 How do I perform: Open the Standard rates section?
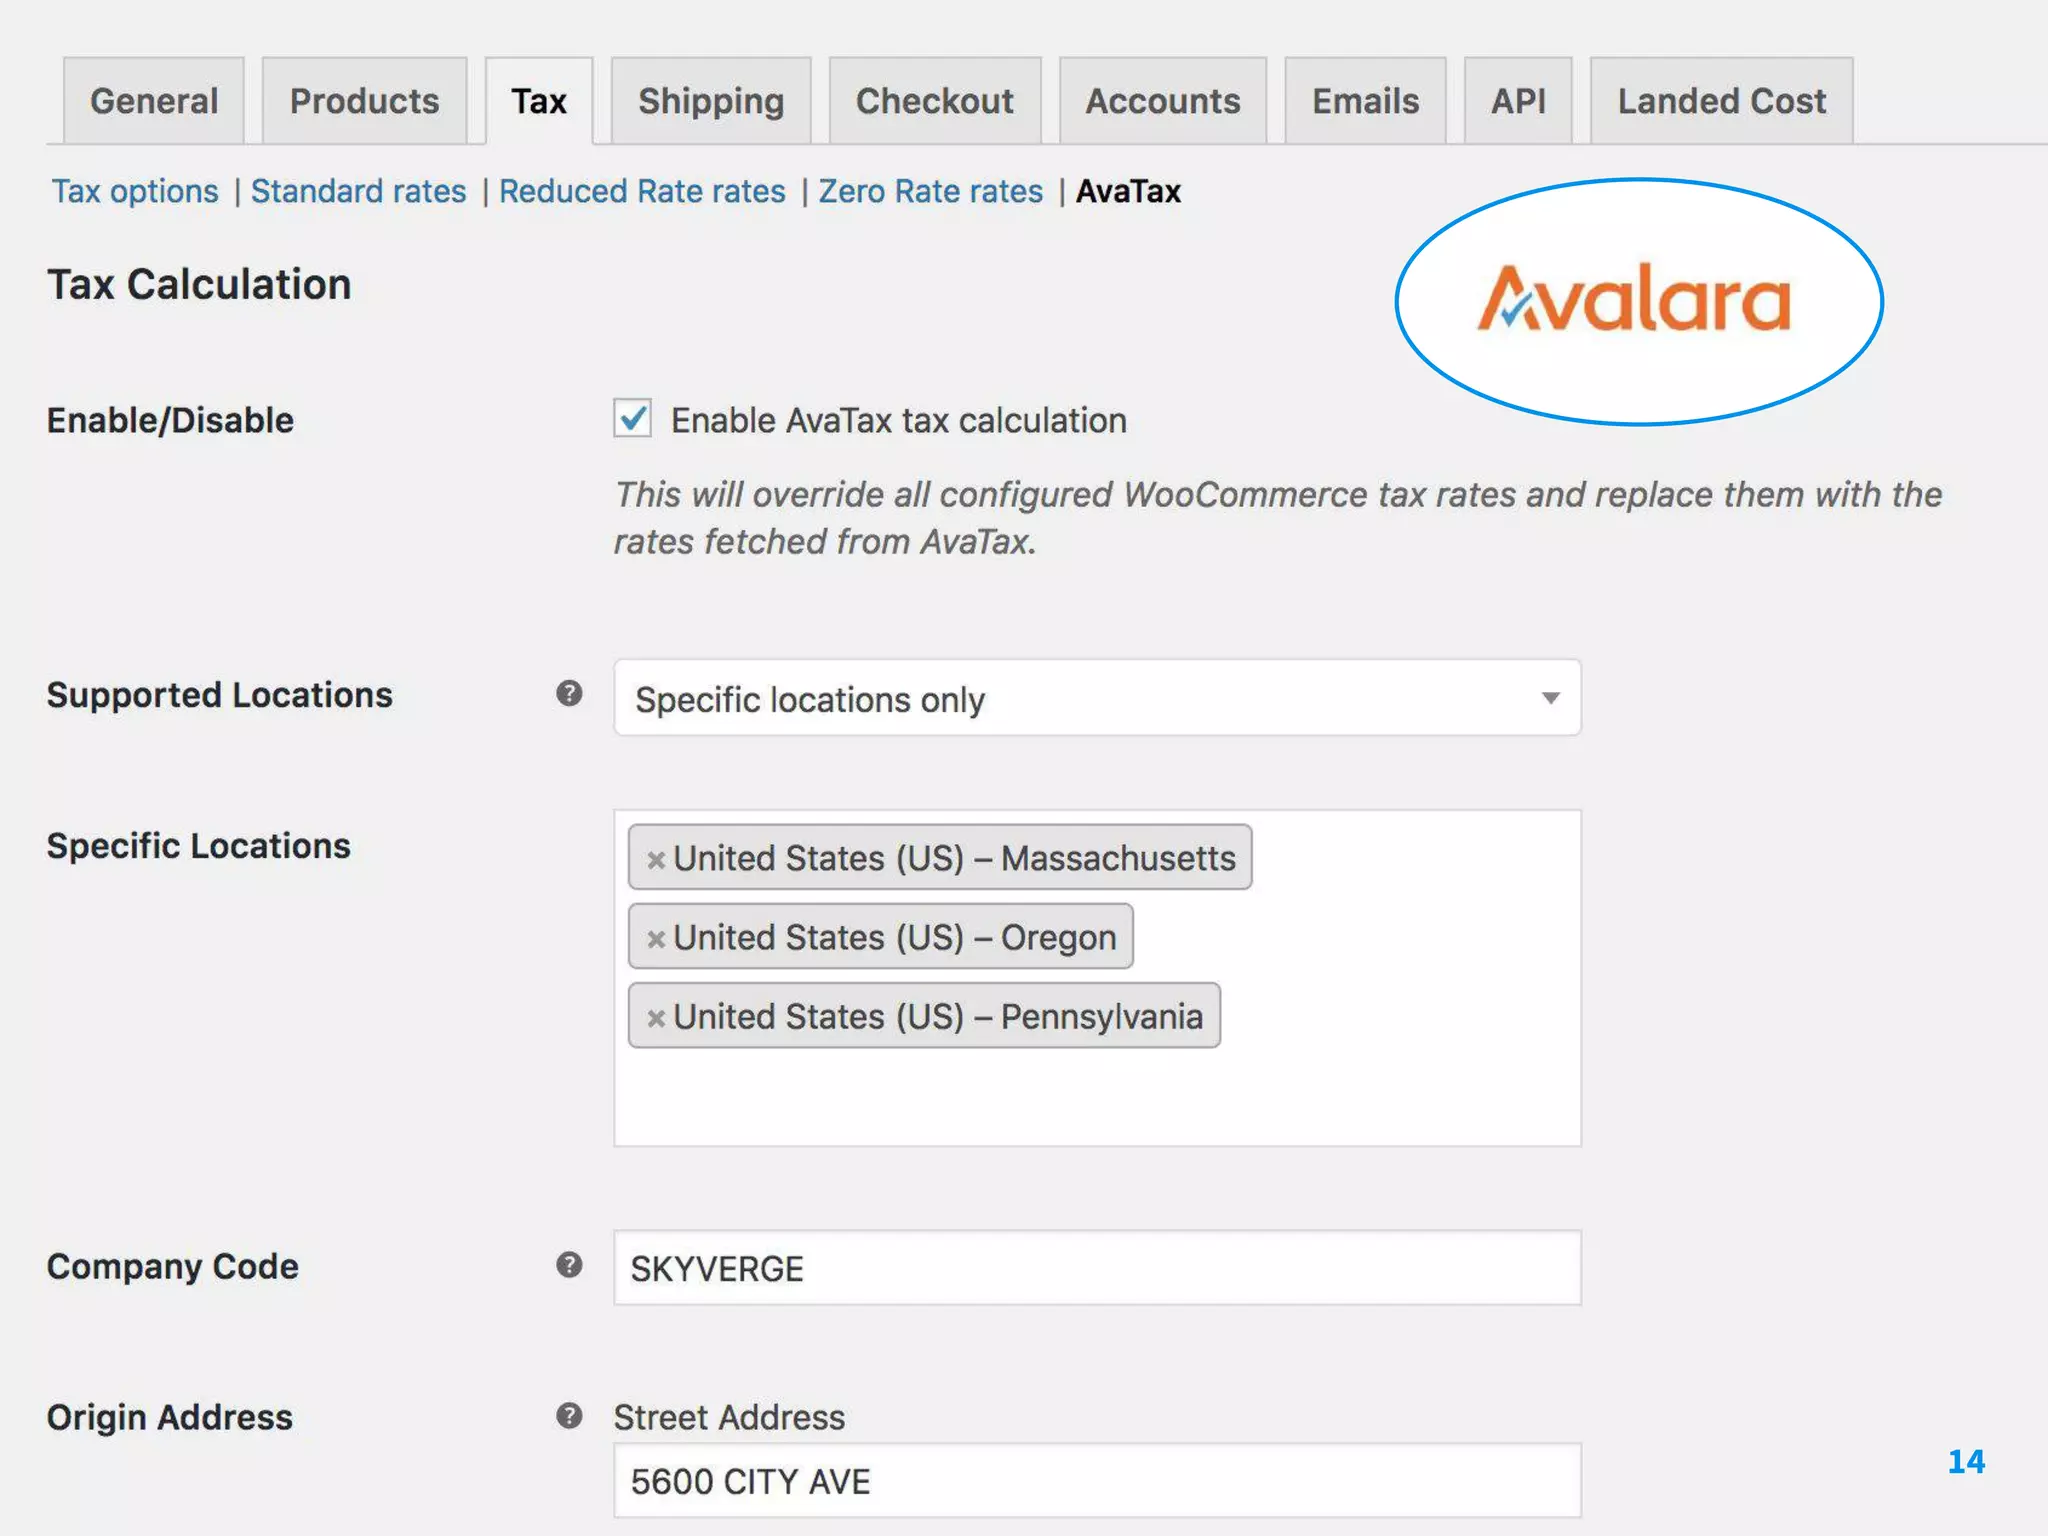(x=358, y=191)
